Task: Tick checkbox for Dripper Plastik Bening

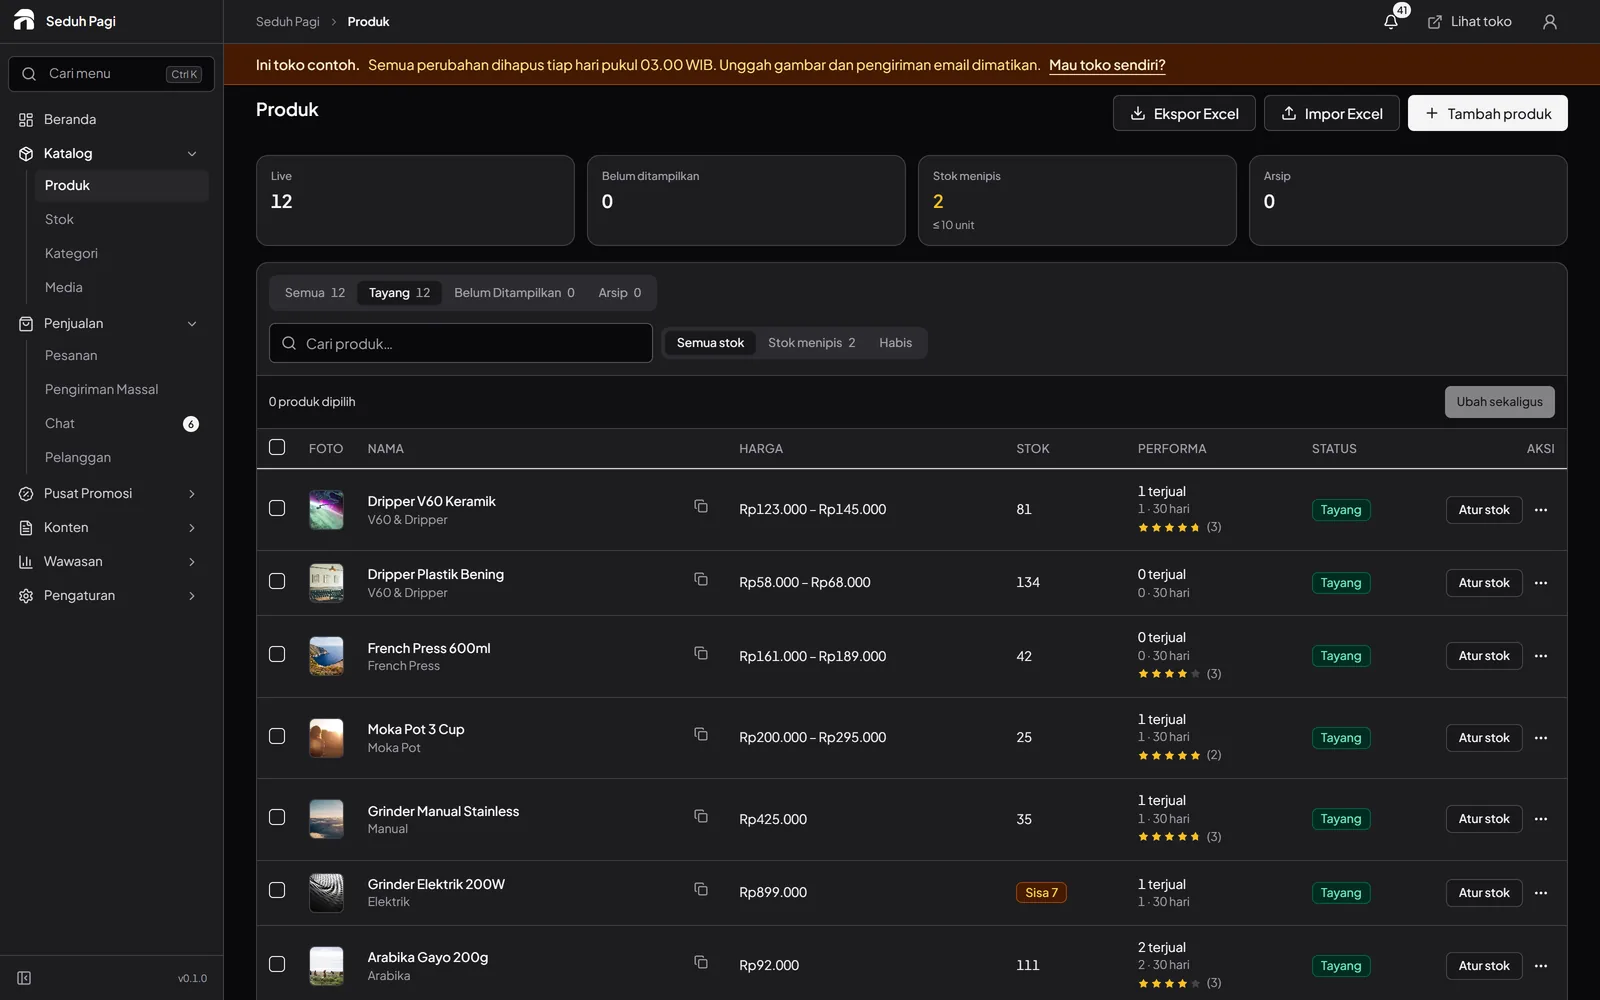Action: tap(277, 581)
